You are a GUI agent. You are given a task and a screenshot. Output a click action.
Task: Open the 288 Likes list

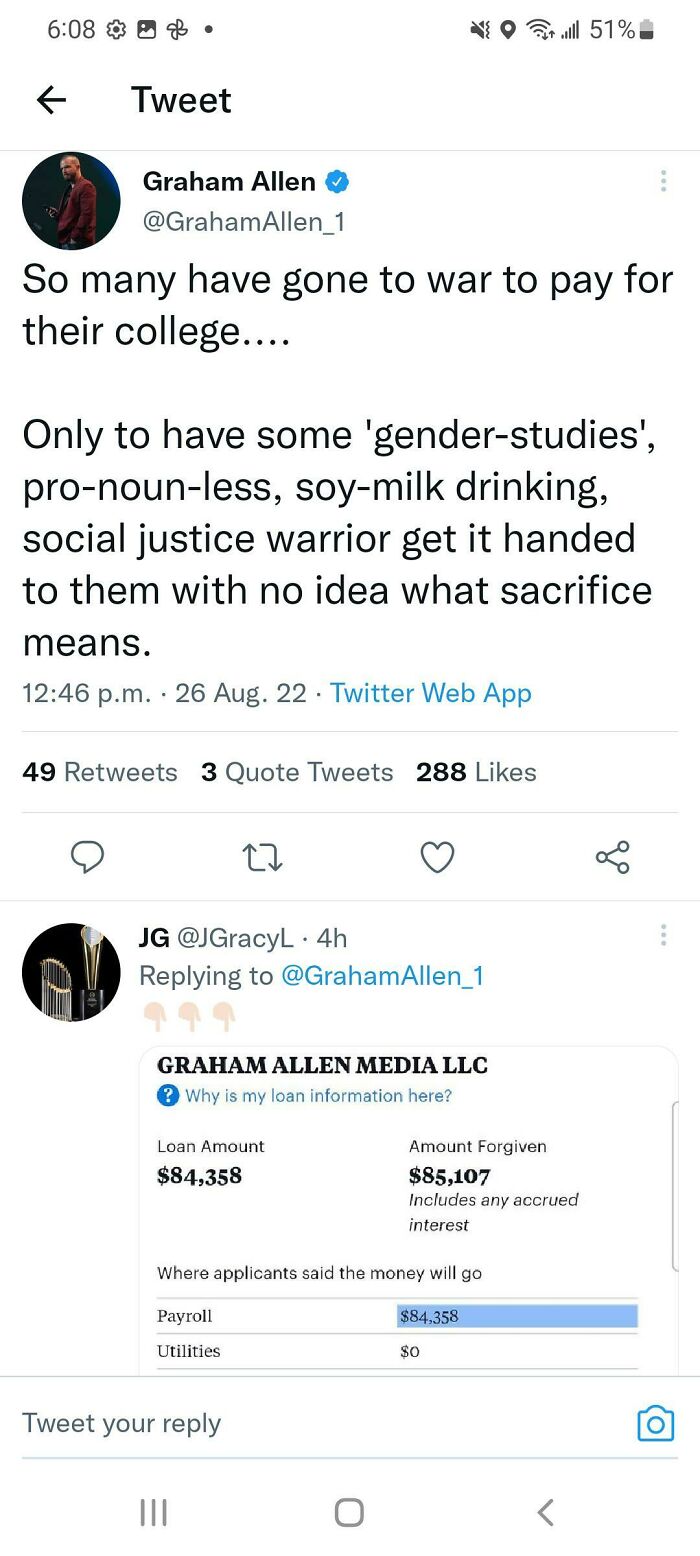click(x=477, y=772)
